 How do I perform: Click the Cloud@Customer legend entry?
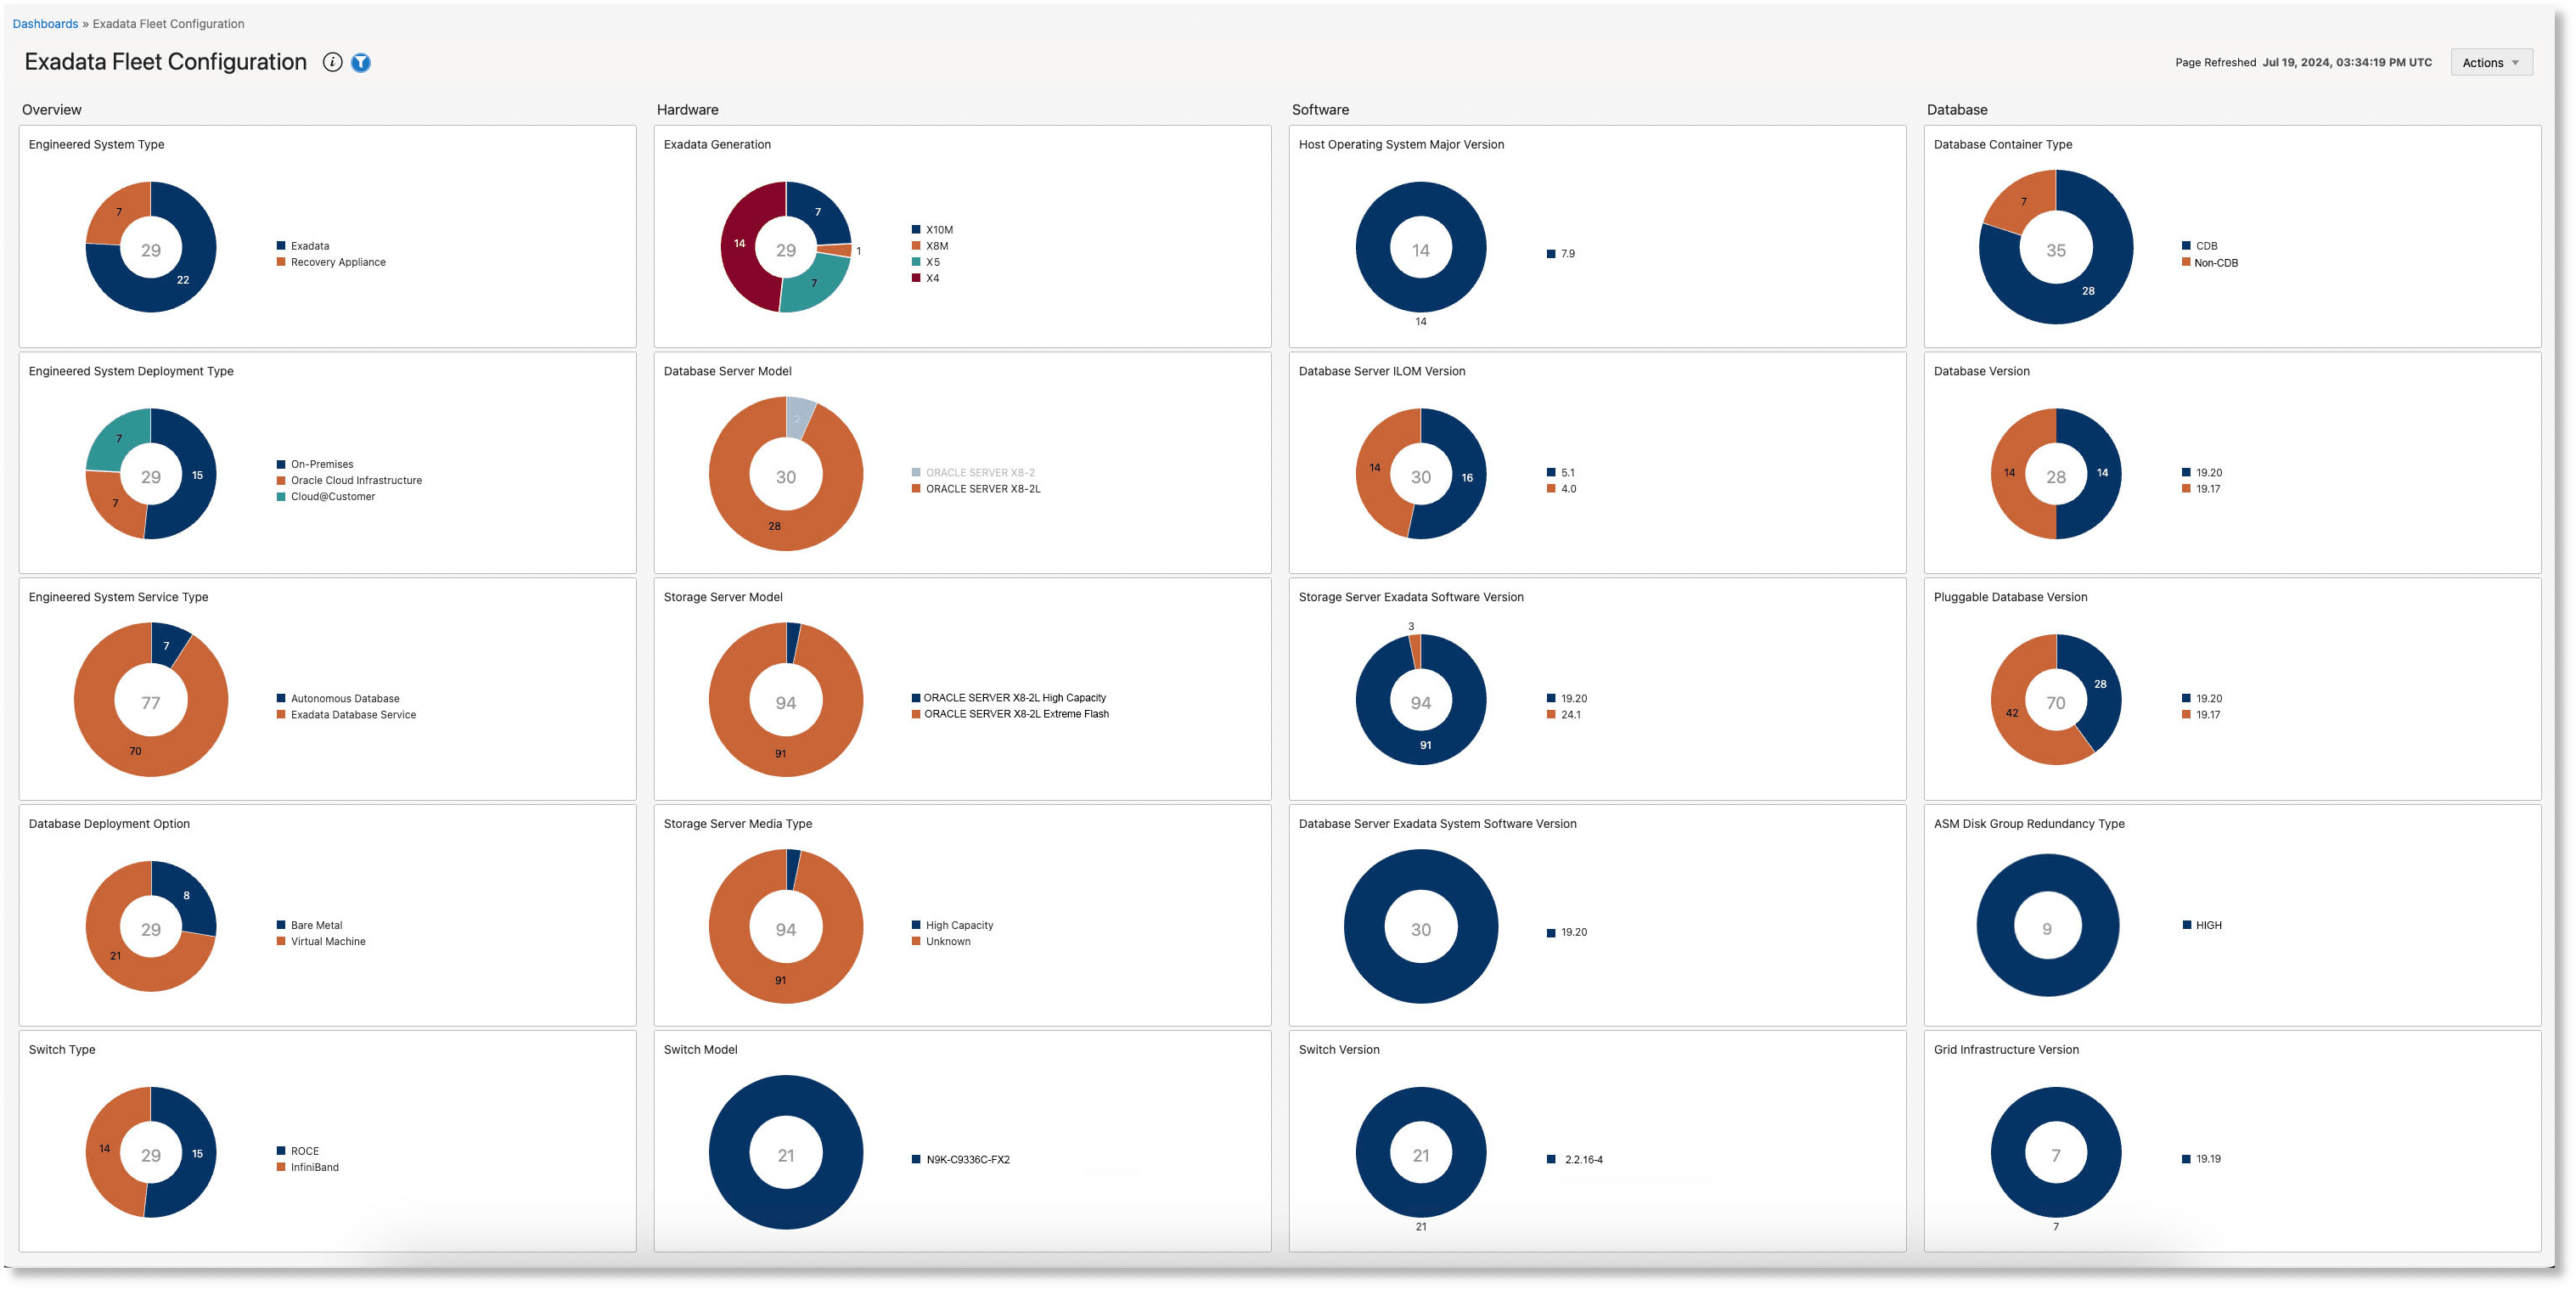pos(328,496)
